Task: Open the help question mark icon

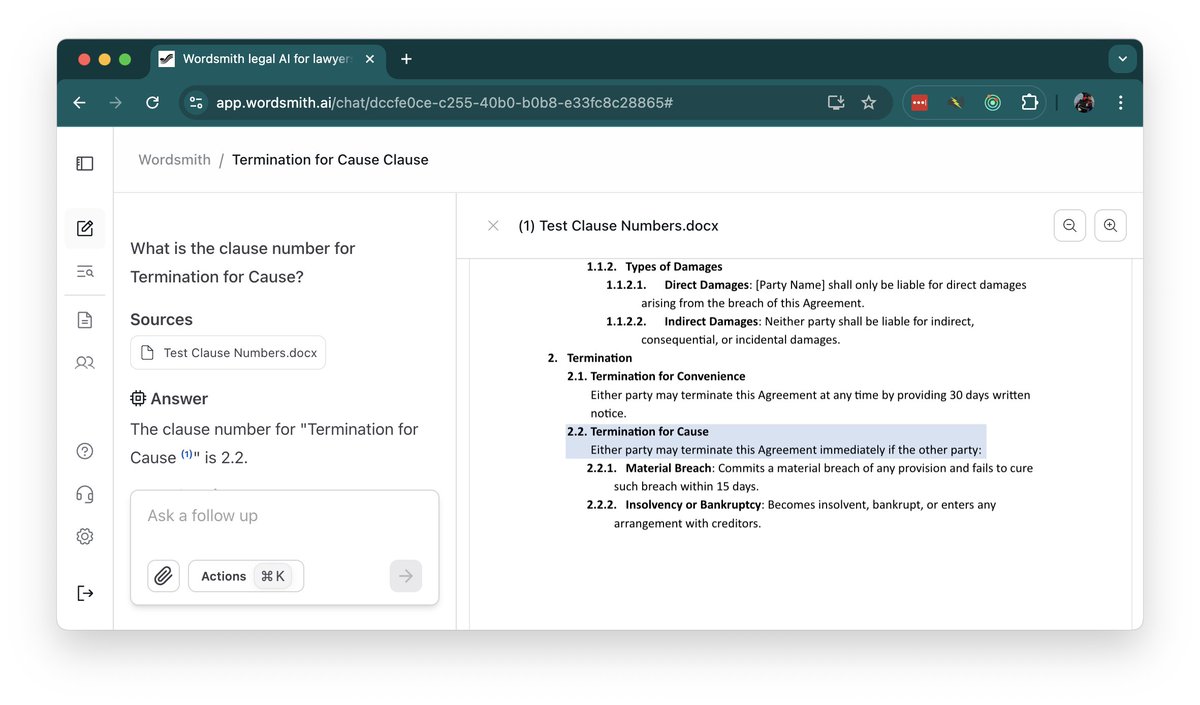Action: [x=85, y=451]
